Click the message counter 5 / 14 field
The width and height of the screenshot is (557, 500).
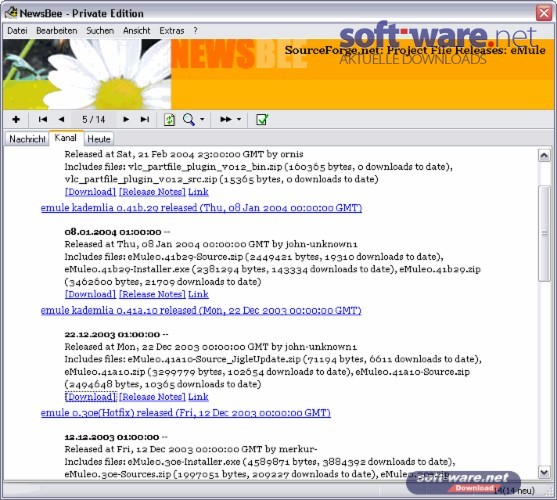click(94, 119)
